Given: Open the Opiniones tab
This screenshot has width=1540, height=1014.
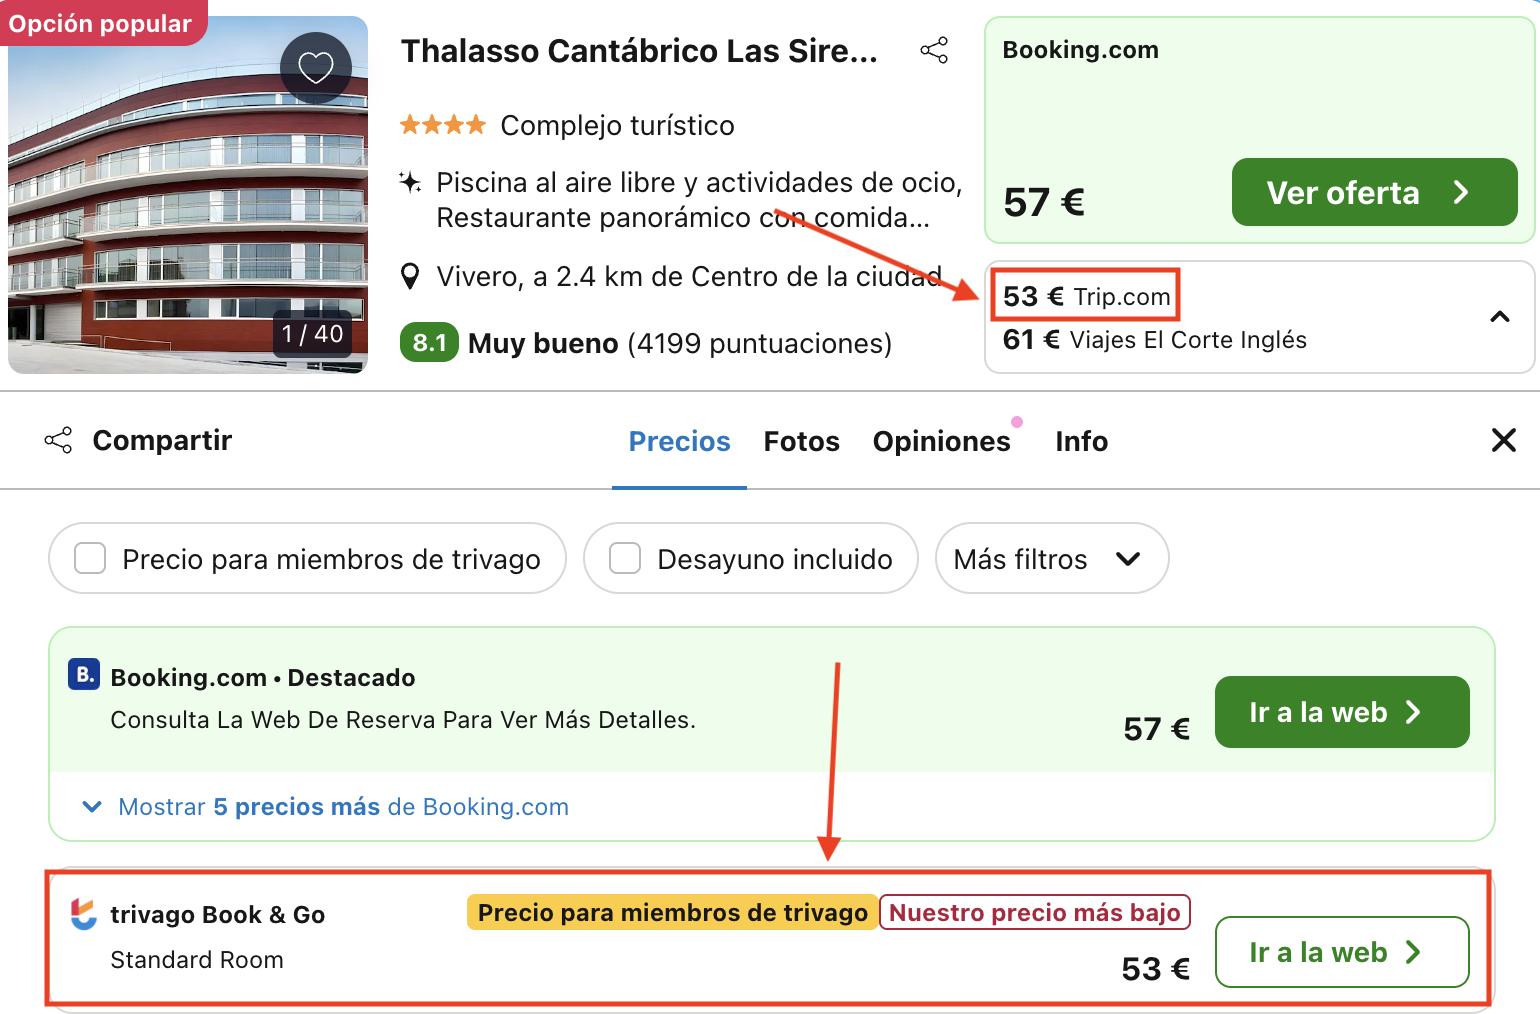Looking at the screenshot, I should click(941, 441).
